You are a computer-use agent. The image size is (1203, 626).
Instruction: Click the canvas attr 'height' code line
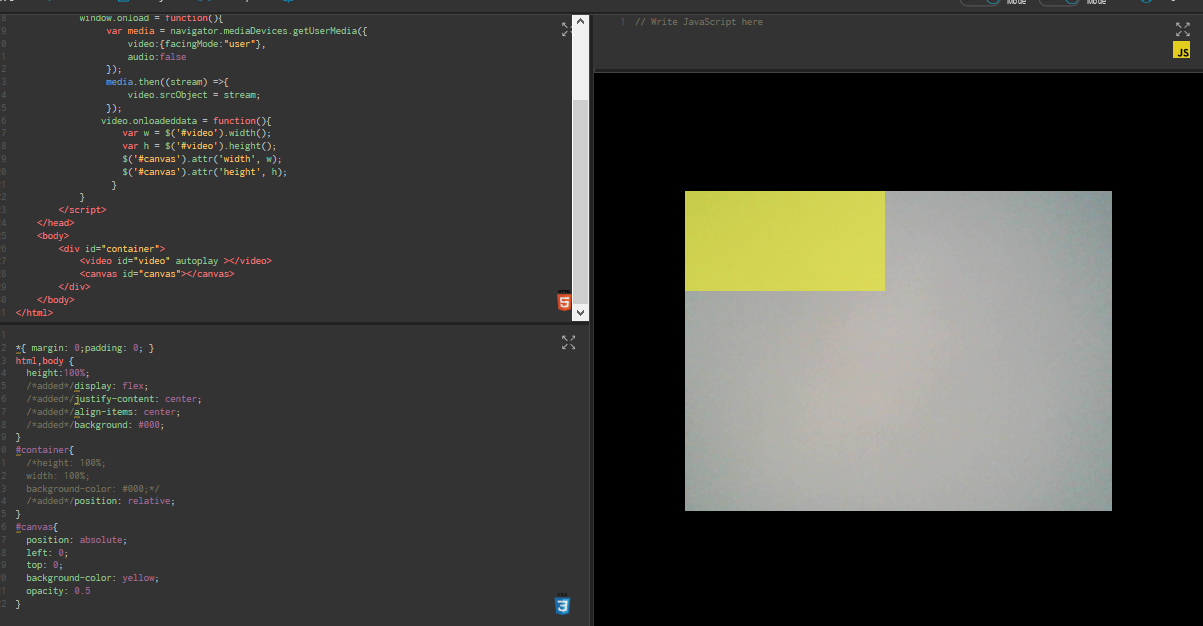[205, 172]
